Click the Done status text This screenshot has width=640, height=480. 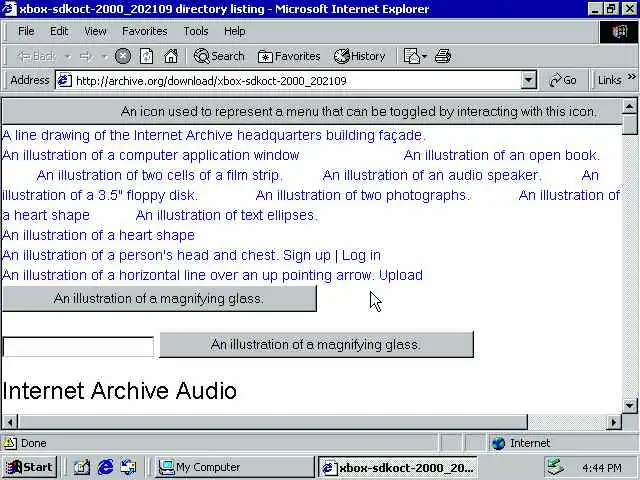pos(33,443)
